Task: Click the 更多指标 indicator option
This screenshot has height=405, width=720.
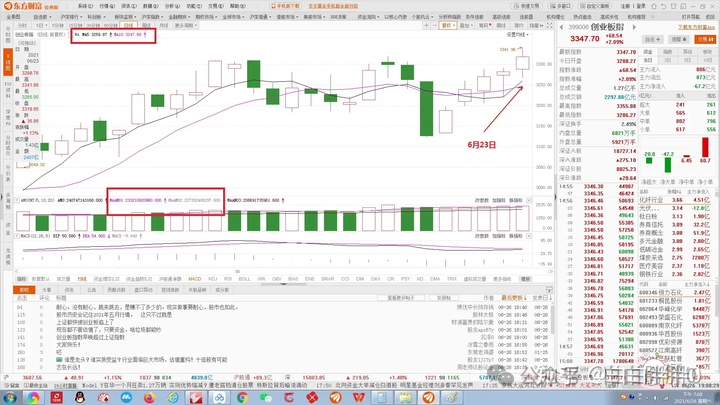Action: click(x=502, y=279)
